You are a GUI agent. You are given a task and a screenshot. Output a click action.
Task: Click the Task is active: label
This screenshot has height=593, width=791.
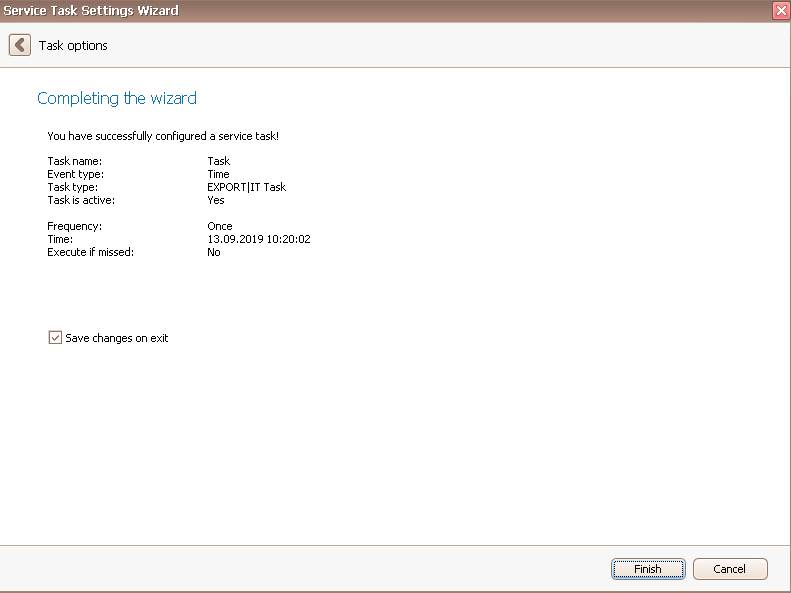pos(81,200)
